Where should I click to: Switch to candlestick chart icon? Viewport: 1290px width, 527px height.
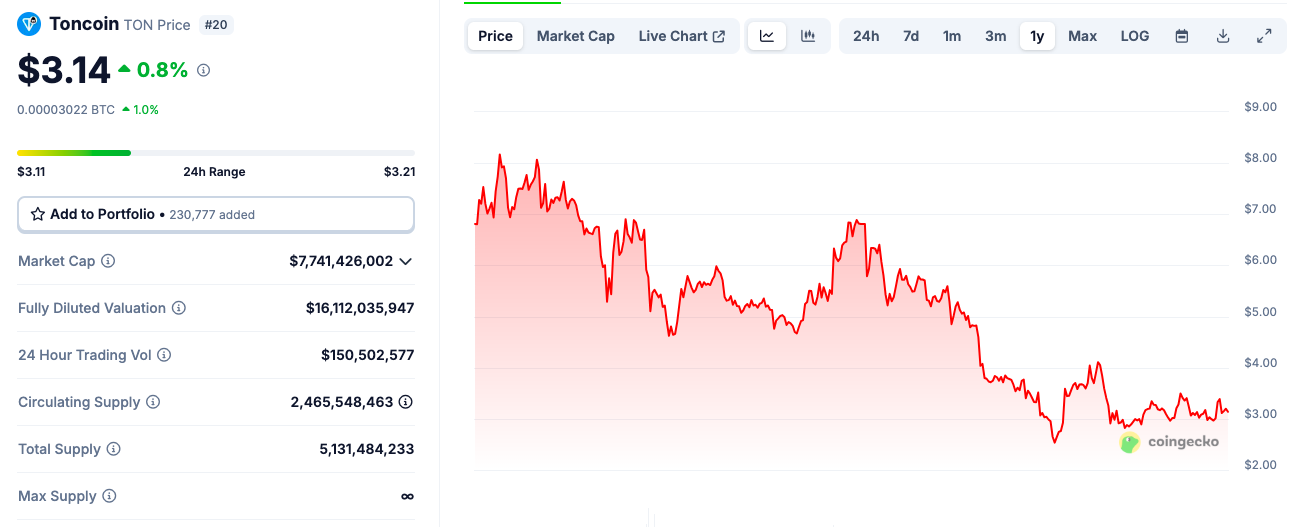coord(808,36)
